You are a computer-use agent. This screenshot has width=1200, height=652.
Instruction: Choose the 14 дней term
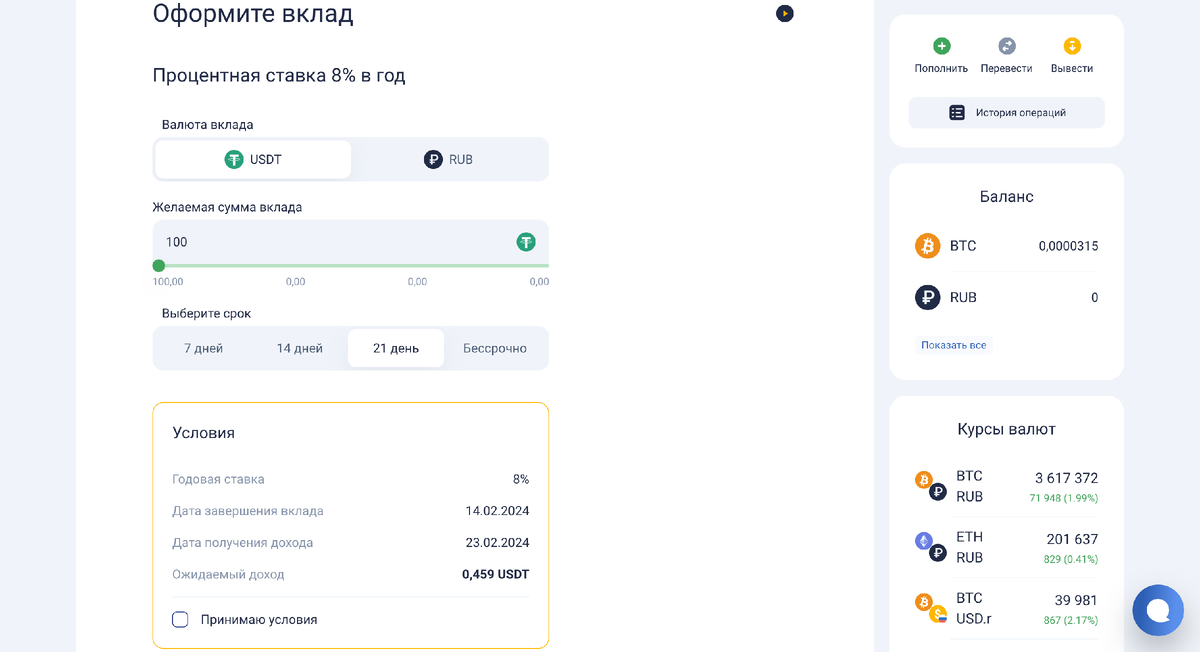pos(300,348)
